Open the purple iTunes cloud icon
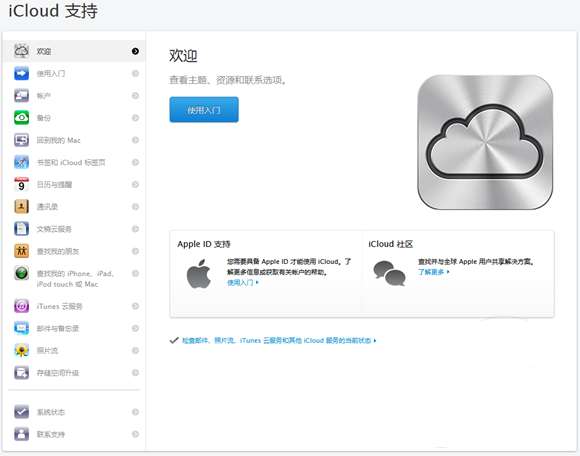This screenshot has height=456, width=580. pyautogui.click(x=21, y=306)
